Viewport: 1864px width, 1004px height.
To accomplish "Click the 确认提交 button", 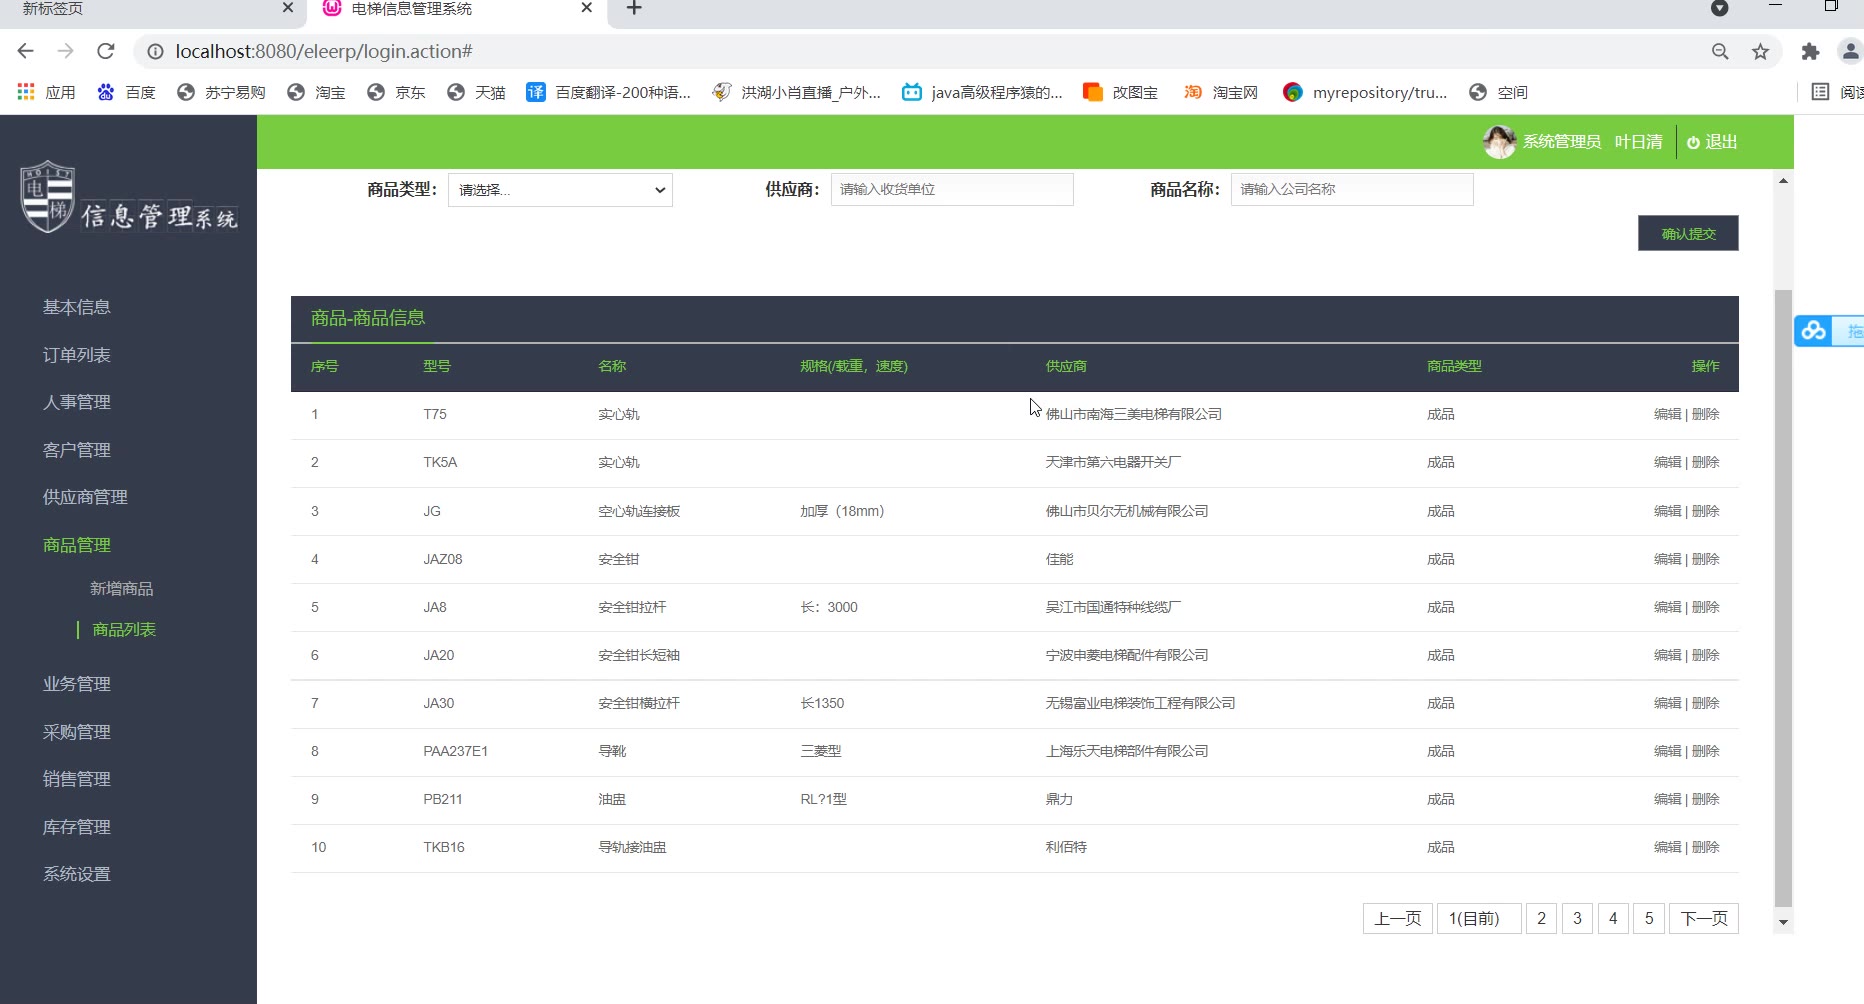I will tap(1688, 233).
